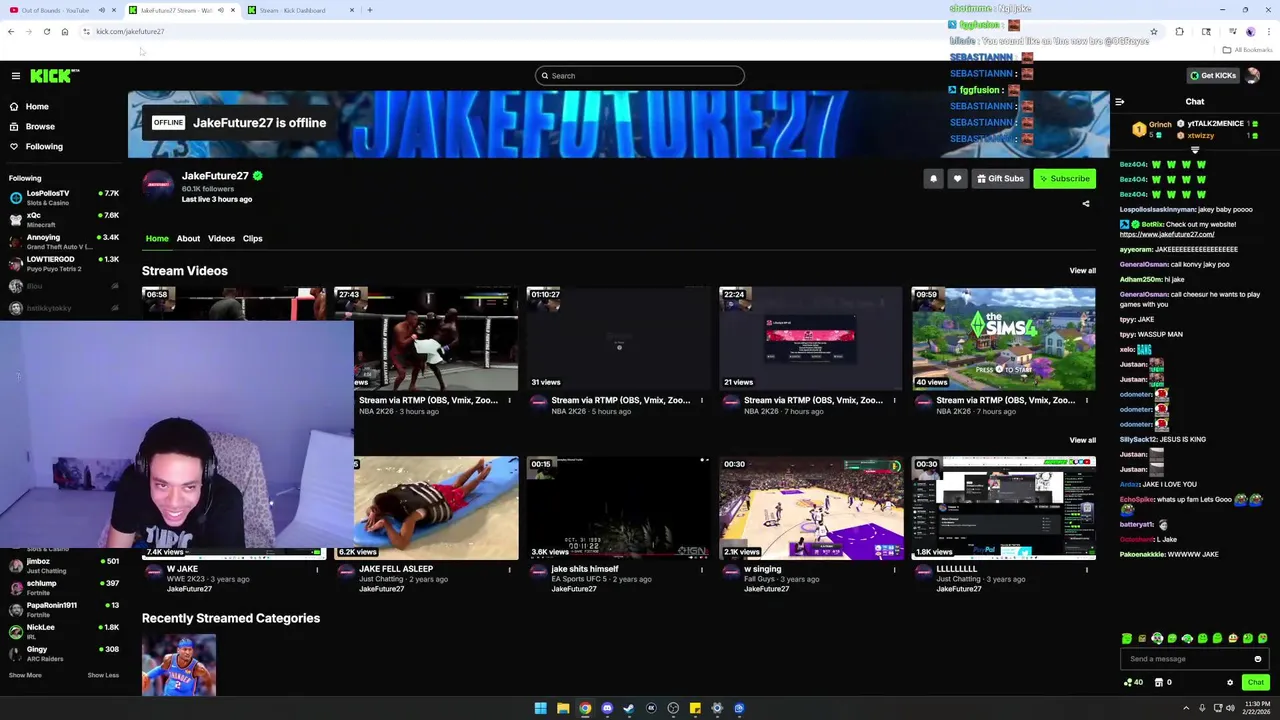Play the w singing basketball clip thumbnail
The width and height of the screenshot is (1280, 720).
tap(811, 508)
